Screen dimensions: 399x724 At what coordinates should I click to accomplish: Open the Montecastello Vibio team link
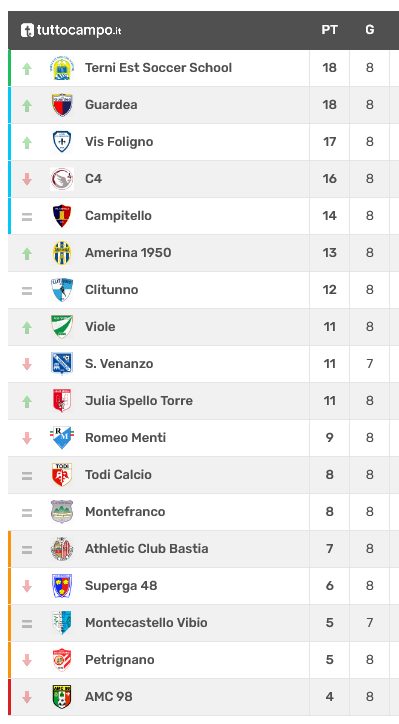(146, 622)
